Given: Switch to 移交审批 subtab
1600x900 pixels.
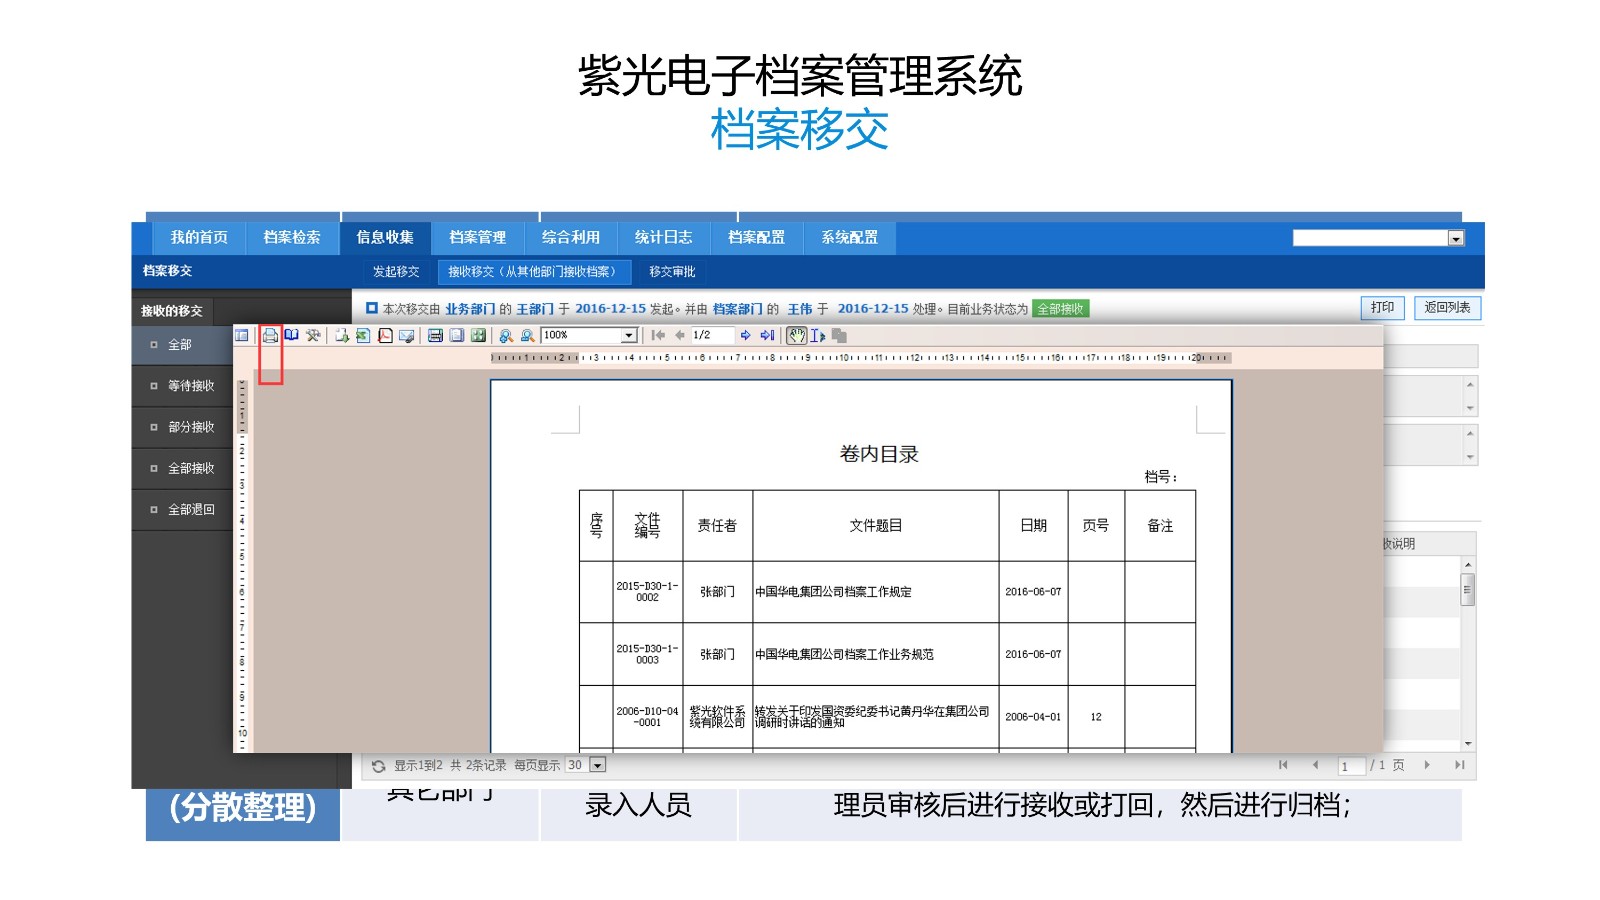Looking at the screenshot, I should pyautogui.click(x=672, y=272).
